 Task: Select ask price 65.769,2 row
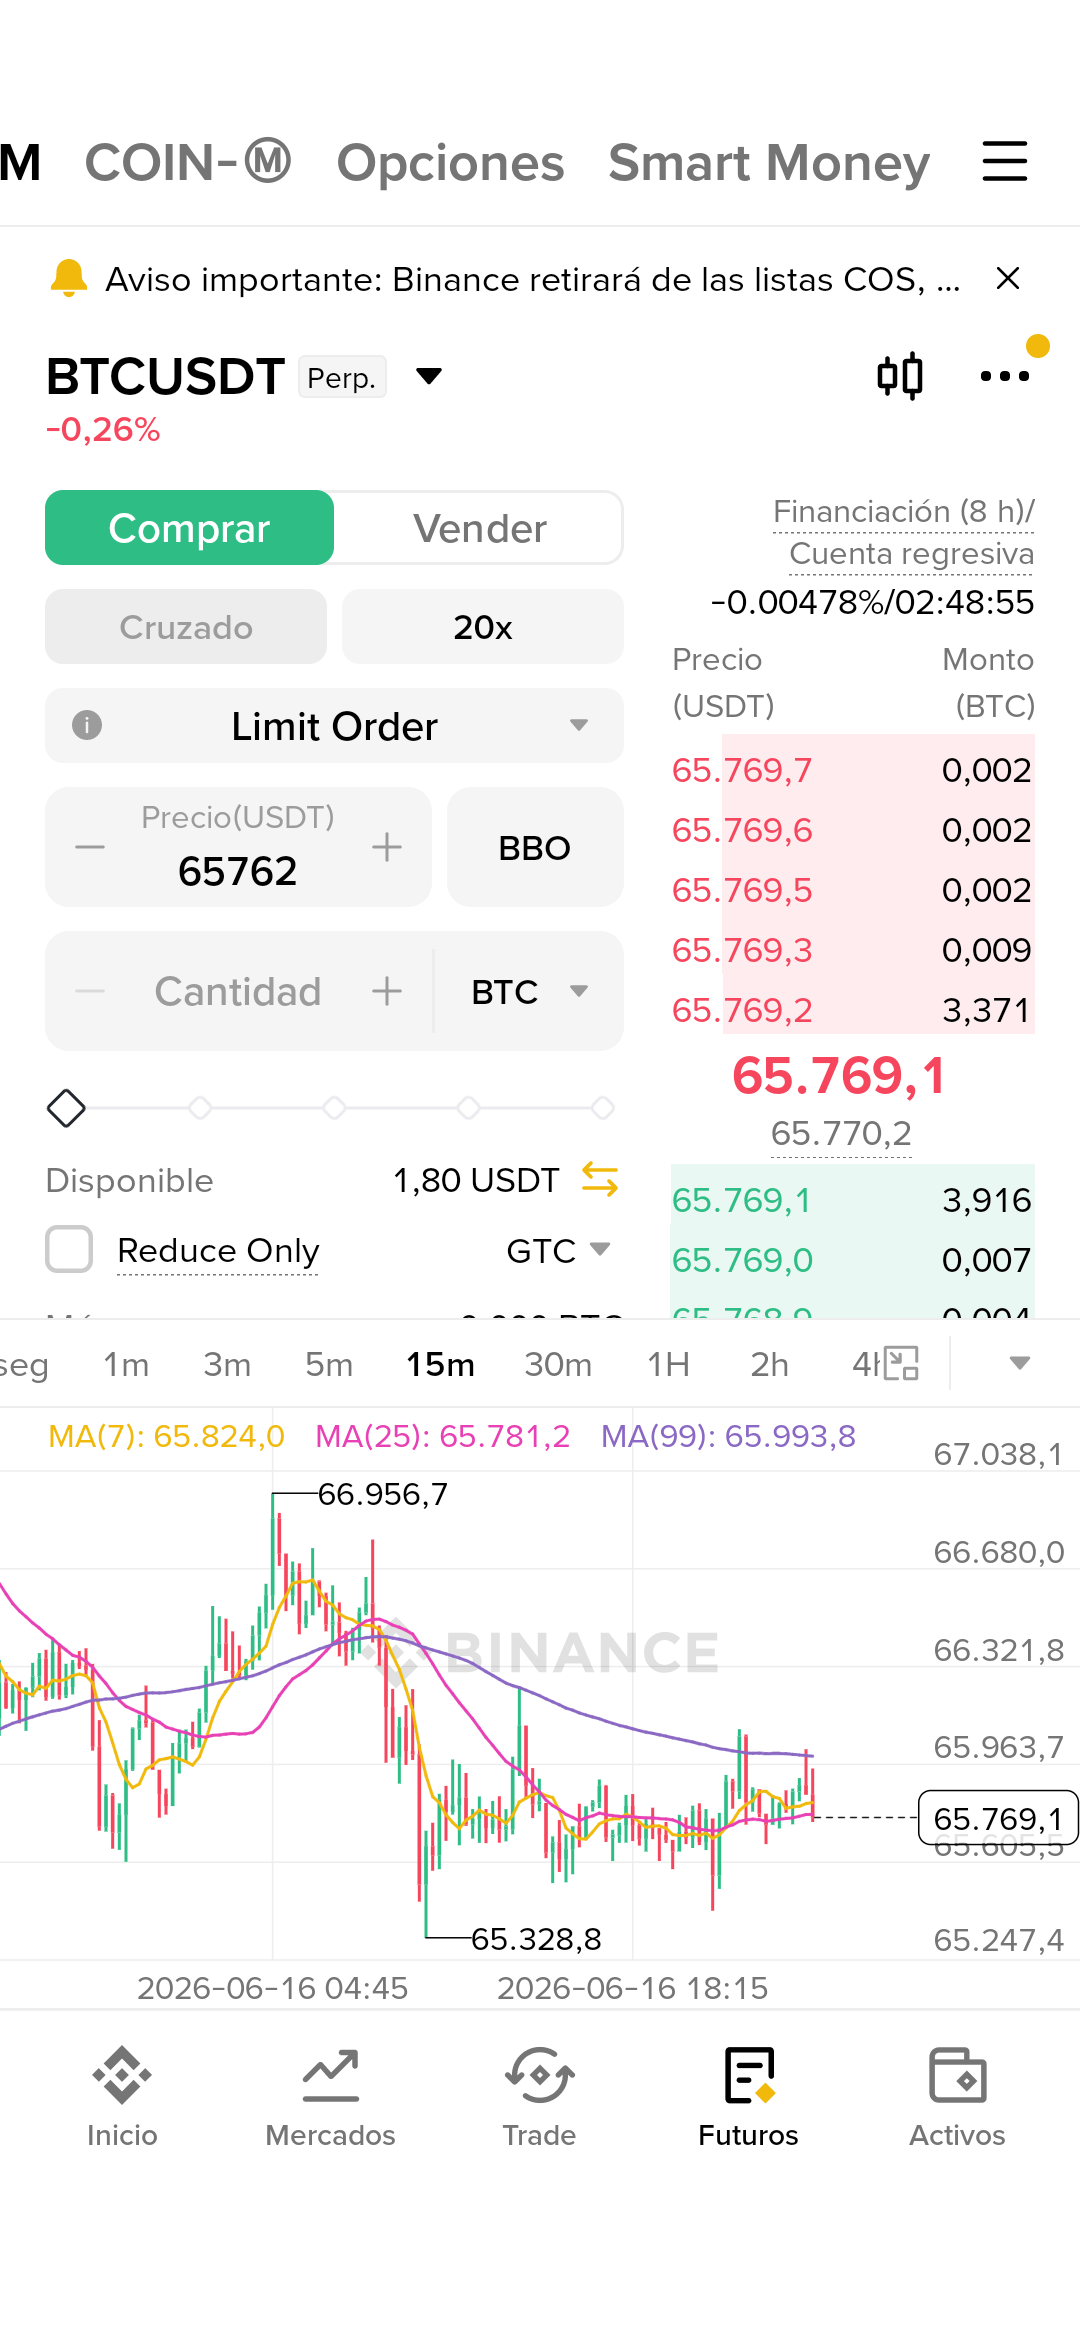853,1010
